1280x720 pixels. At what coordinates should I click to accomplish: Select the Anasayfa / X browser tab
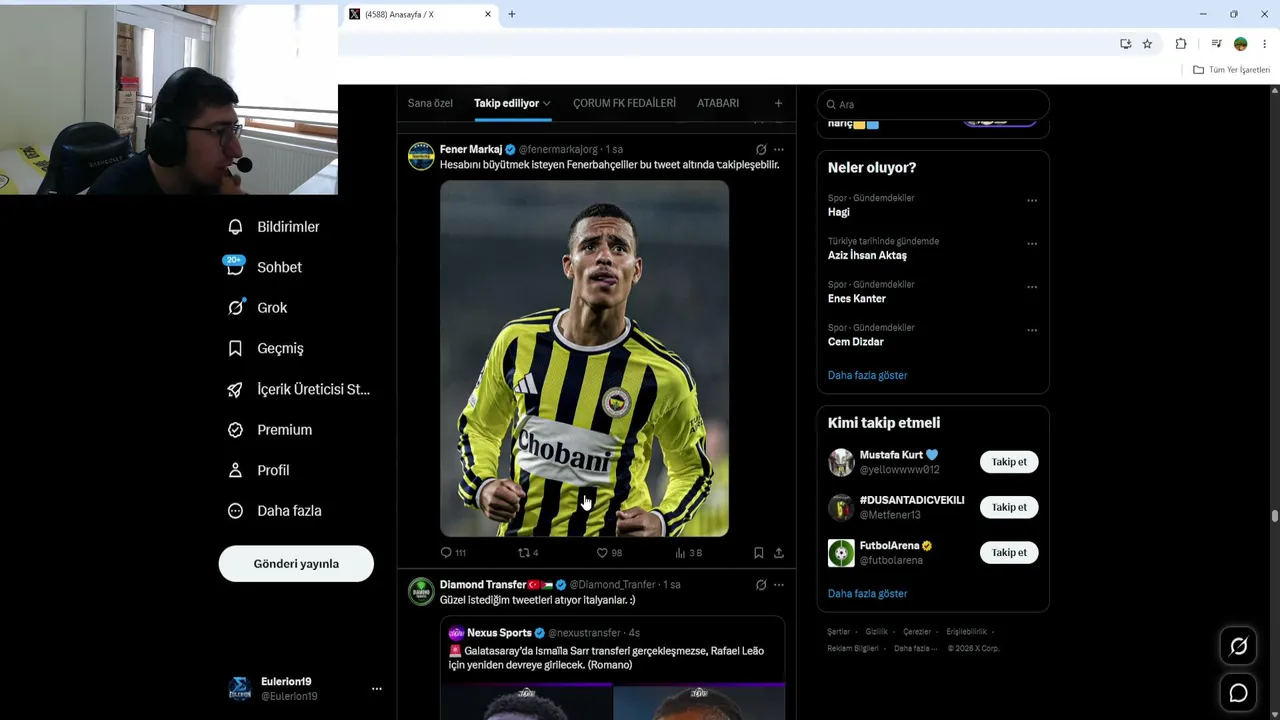coord(420,15)
